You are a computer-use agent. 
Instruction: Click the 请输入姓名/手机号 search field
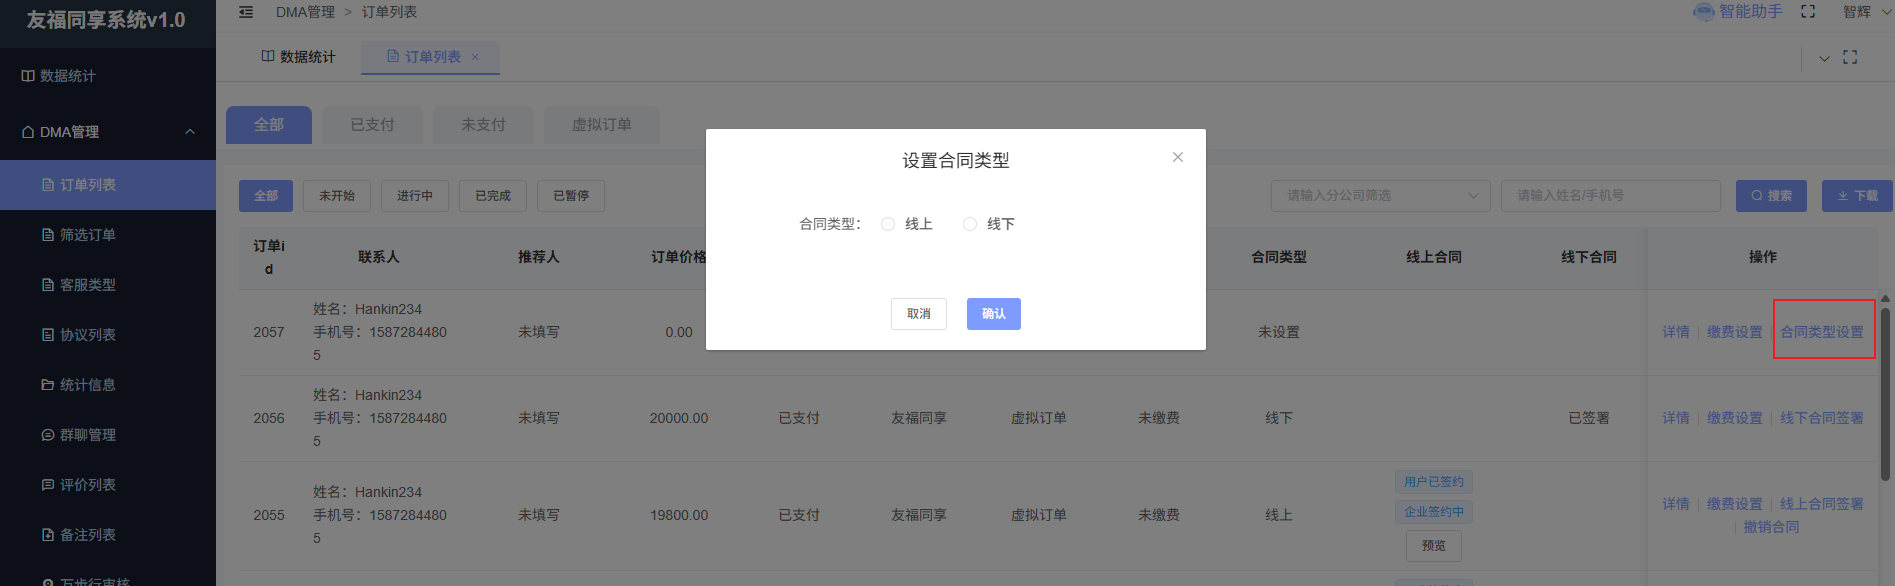[1610, 196]
